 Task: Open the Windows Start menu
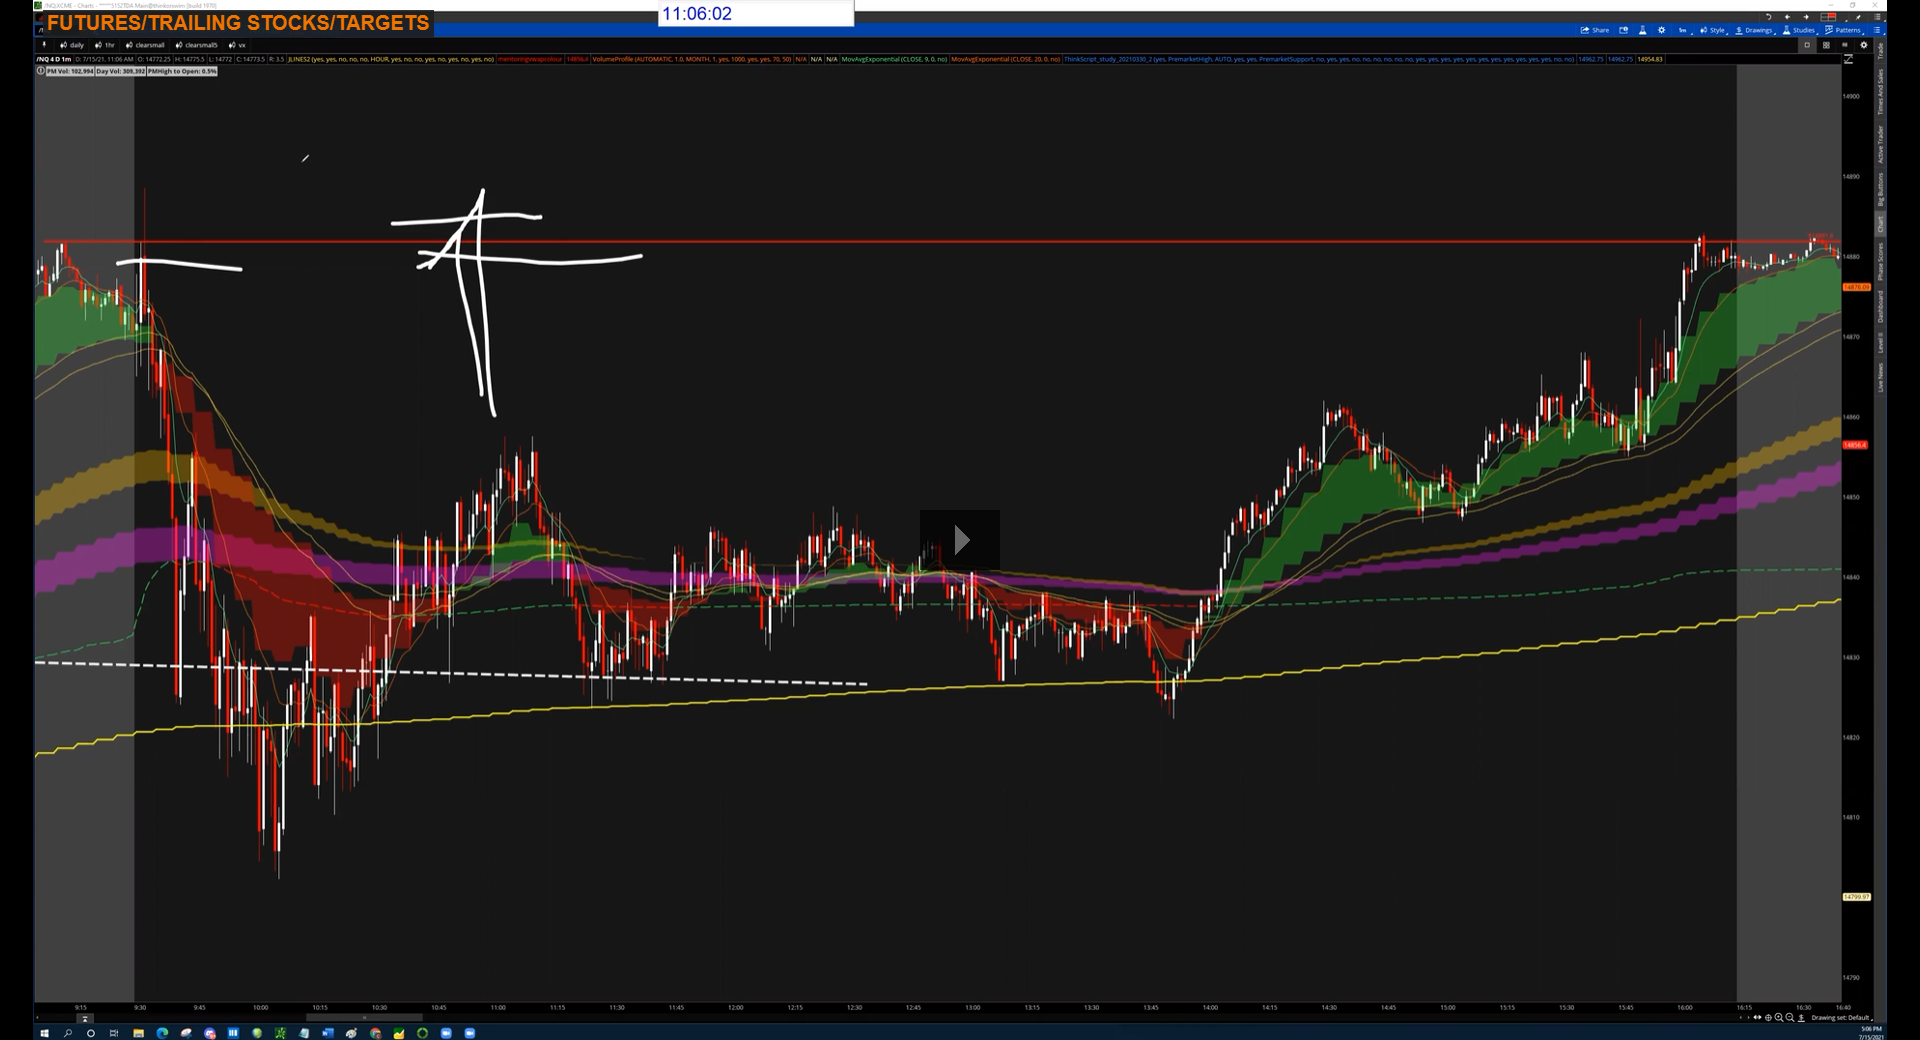coord(44,1033)
